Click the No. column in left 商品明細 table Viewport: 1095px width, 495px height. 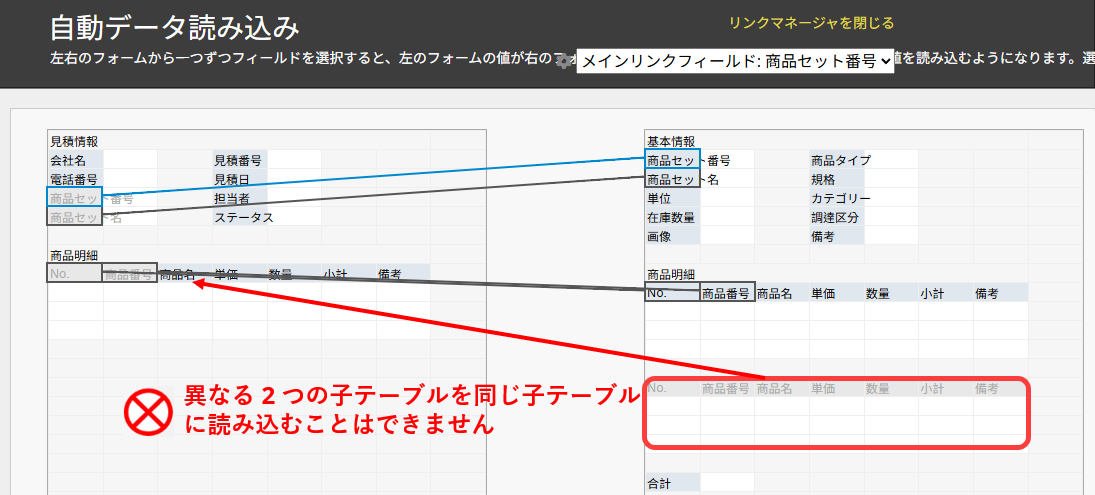point(74,273)
